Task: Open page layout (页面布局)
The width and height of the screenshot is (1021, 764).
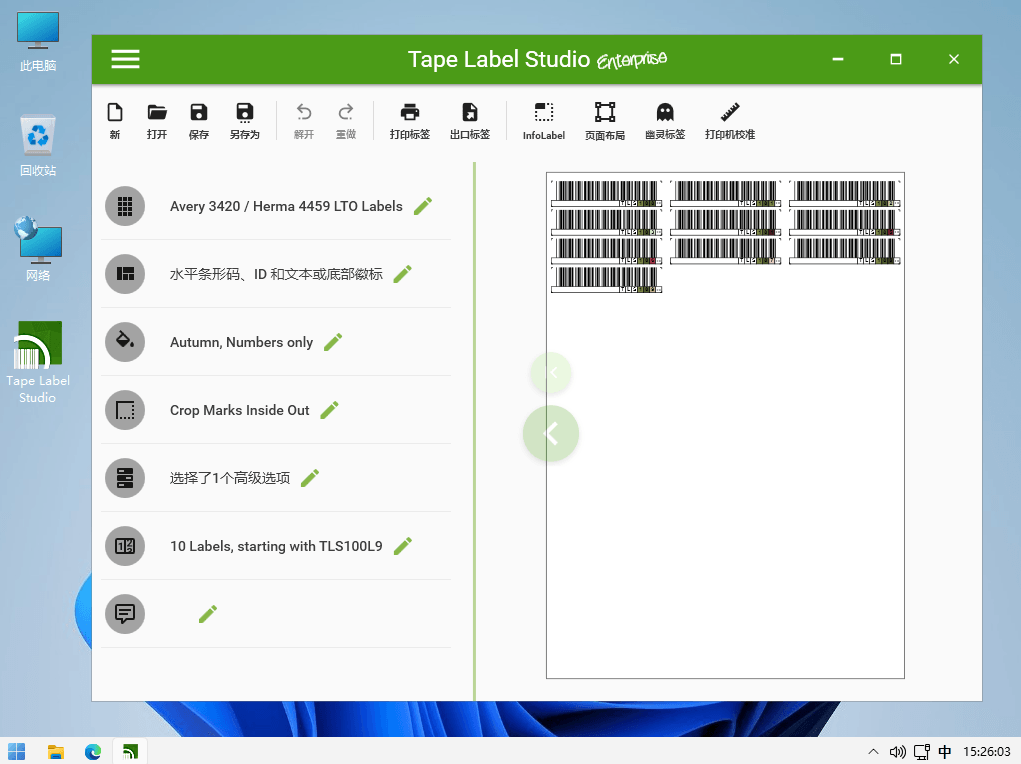Action: (x=605, y=121)
